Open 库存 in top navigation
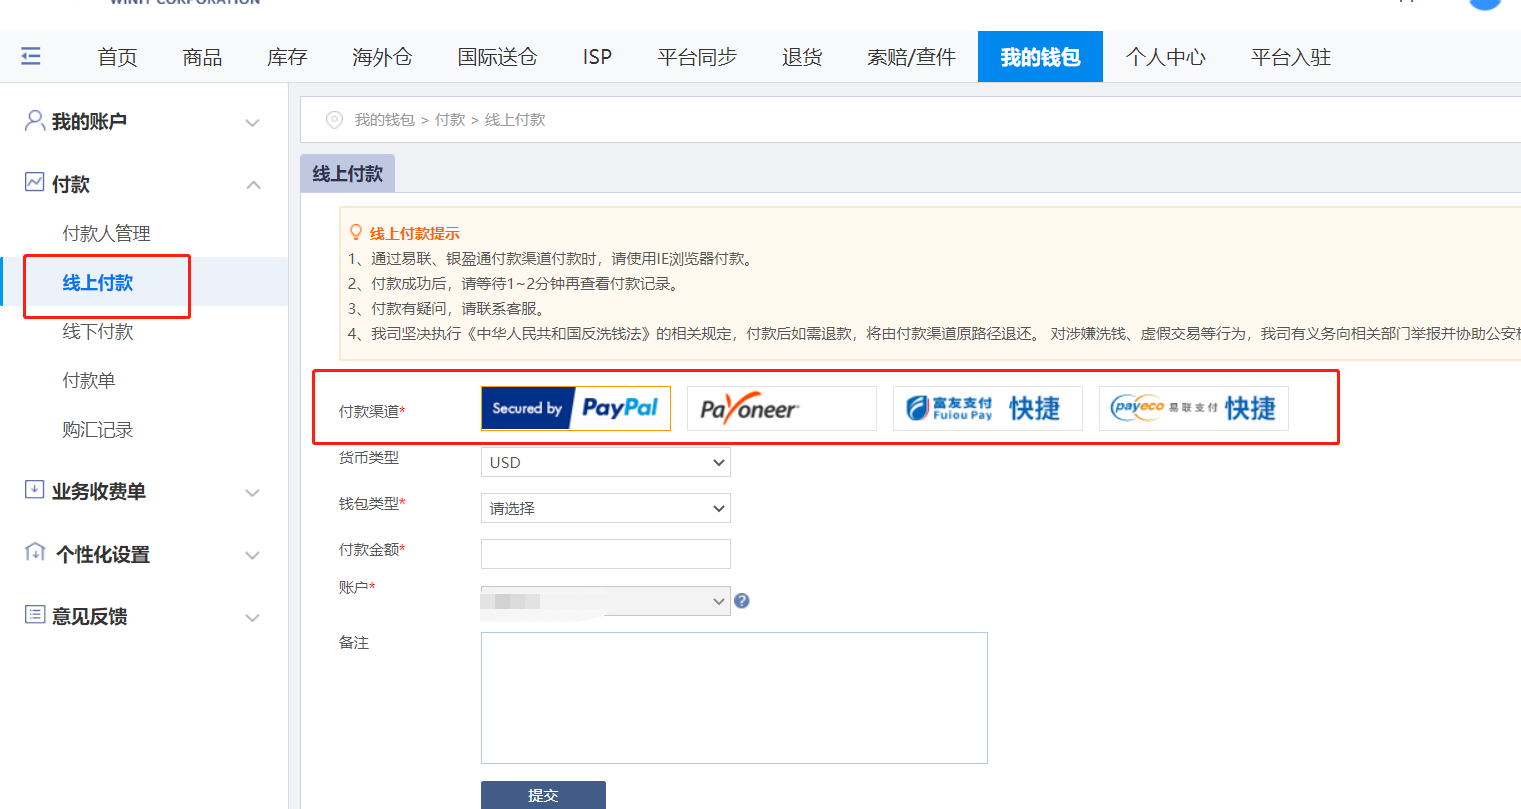 287,57
